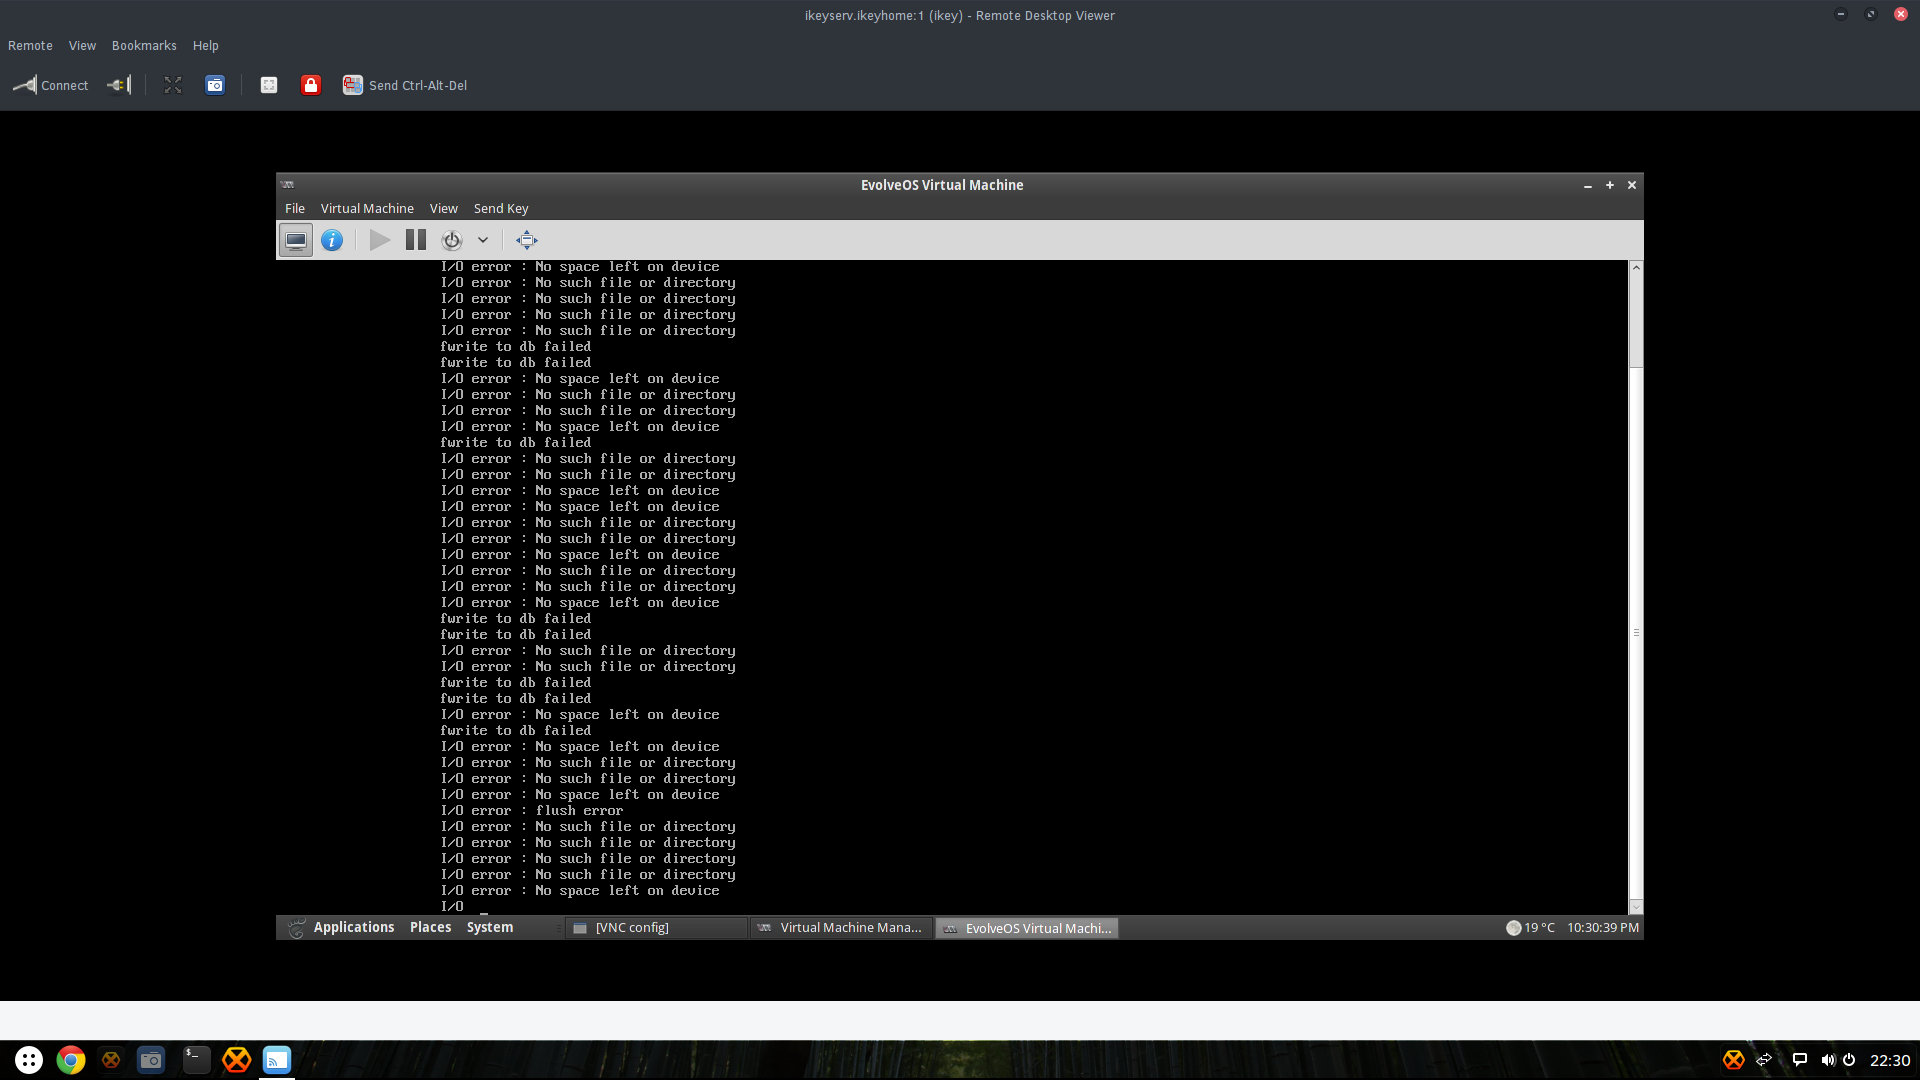Switch the VM to fullscreen view with the arrows icon

(x=527, y=240)
